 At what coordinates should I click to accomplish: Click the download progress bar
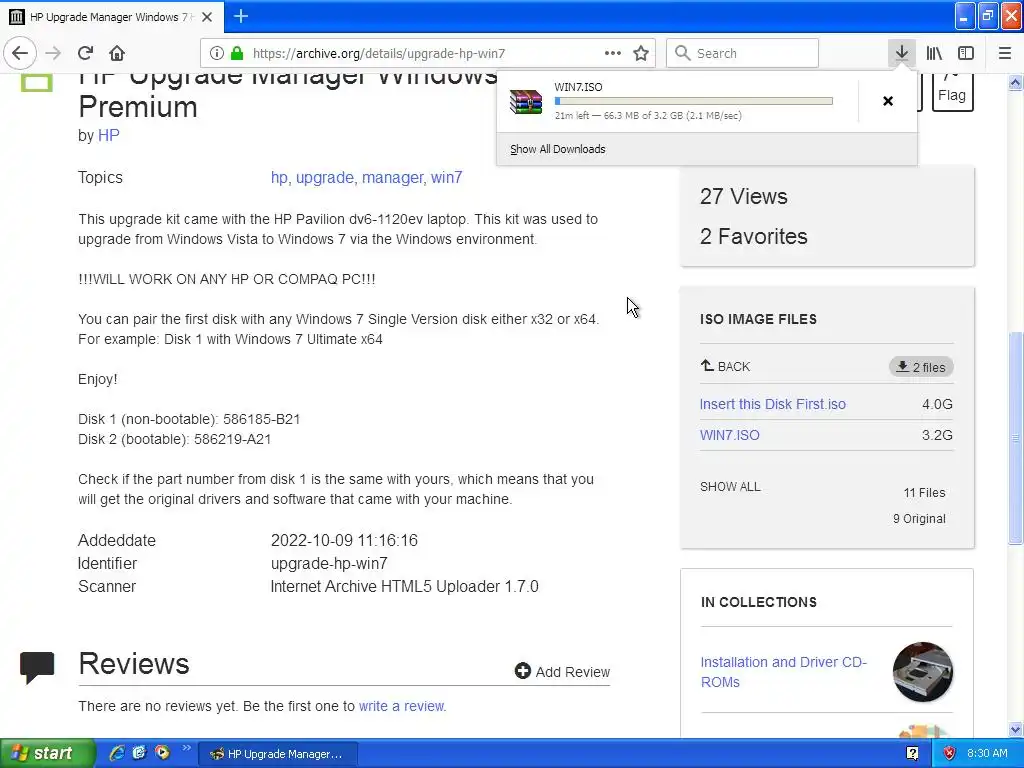point(694,101)
